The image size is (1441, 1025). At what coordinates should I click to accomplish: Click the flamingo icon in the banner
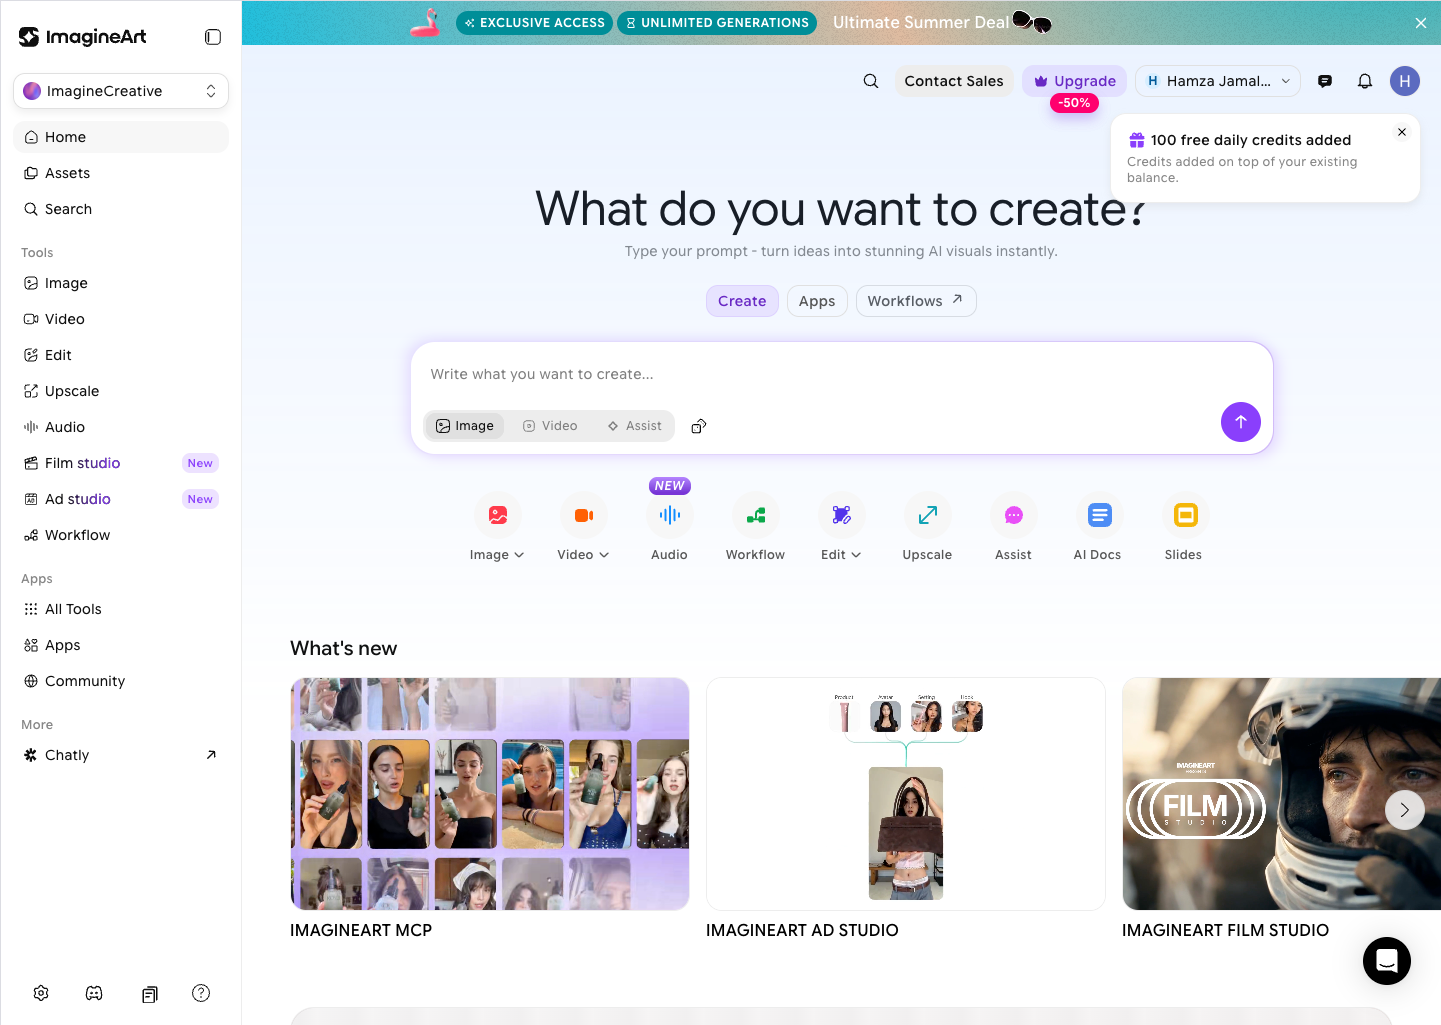pos(427,23)
